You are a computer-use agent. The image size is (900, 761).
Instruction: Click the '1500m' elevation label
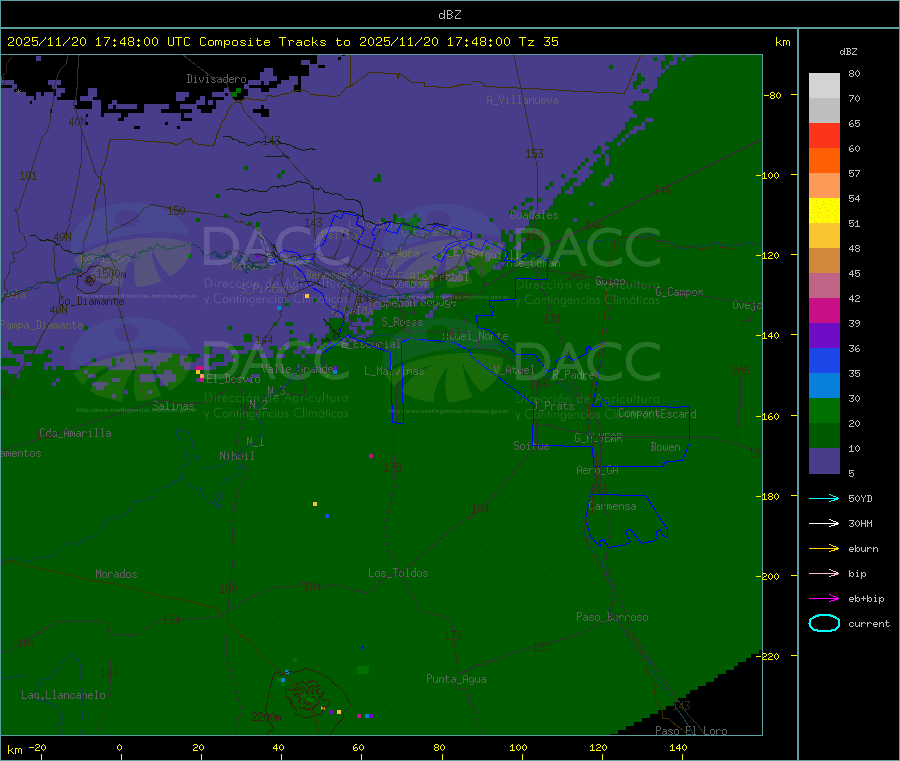pyautogui.click(x=111, y=274)
